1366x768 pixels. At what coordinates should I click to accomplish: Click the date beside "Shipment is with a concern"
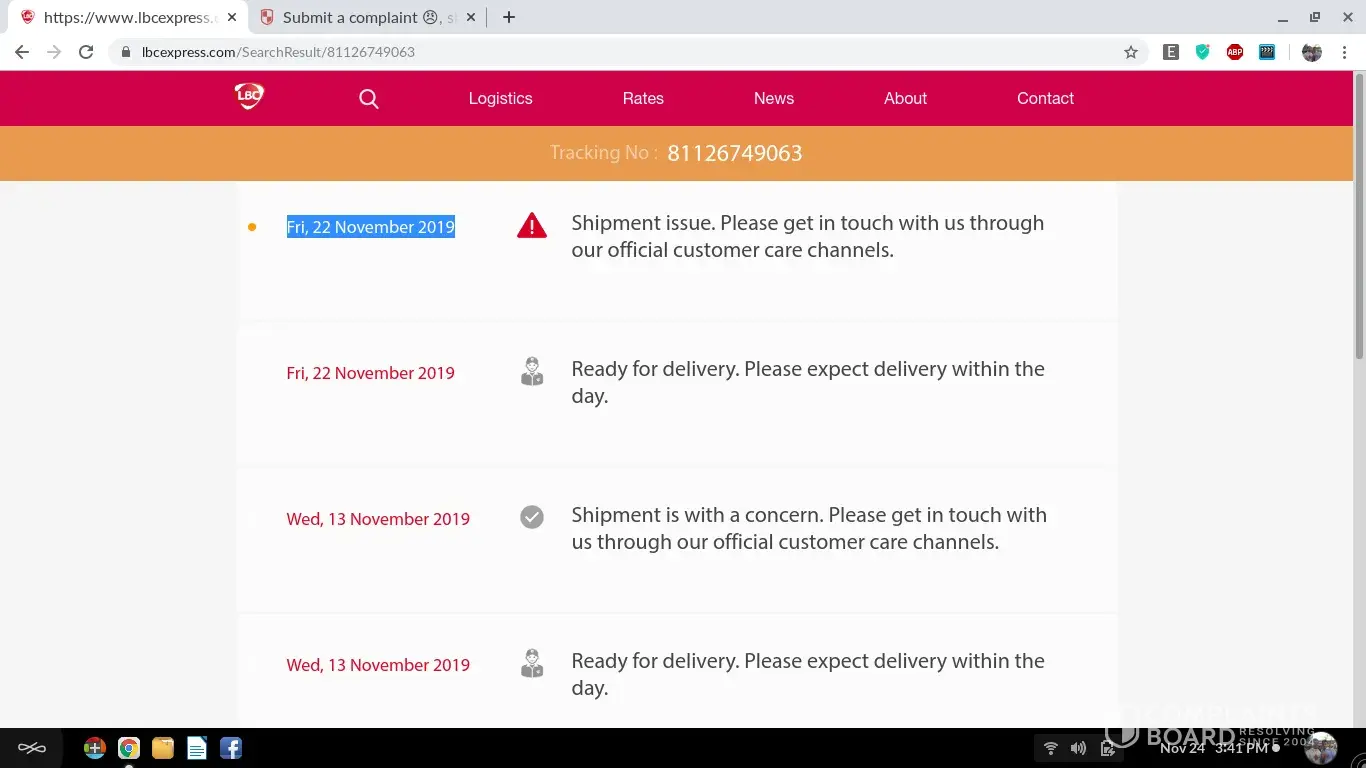coord(378,519)
